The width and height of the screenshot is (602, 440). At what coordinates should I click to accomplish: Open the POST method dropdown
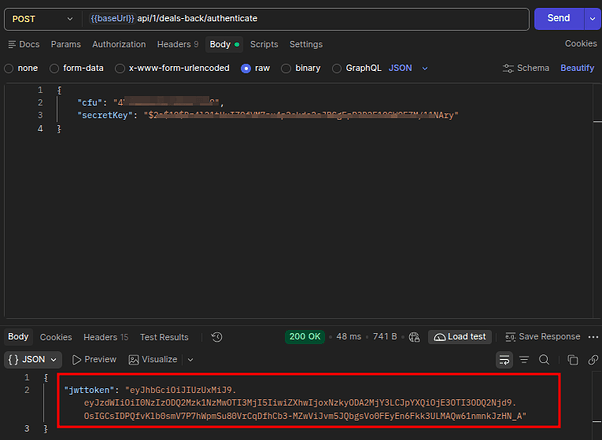[42, 19]
